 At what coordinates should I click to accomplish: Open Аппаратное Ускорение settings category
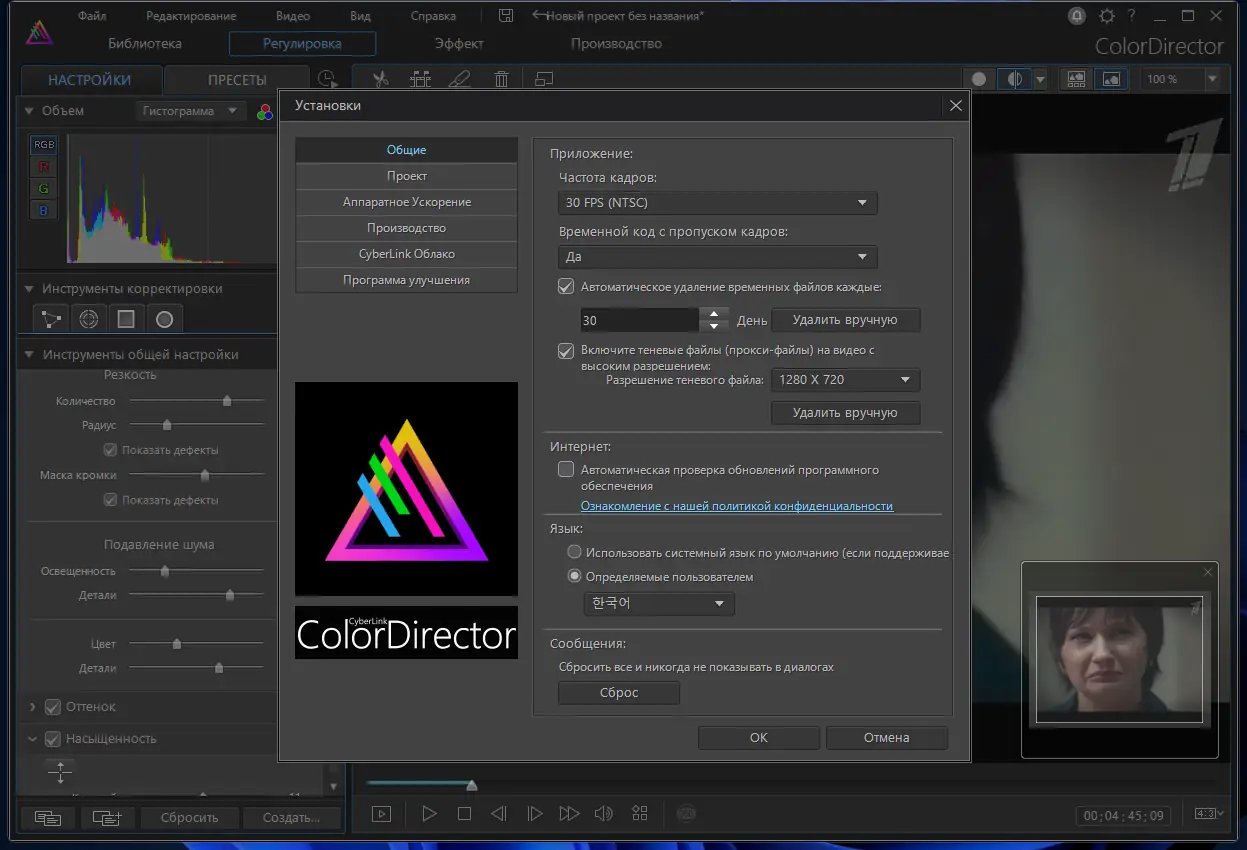(x=406, y=202)
